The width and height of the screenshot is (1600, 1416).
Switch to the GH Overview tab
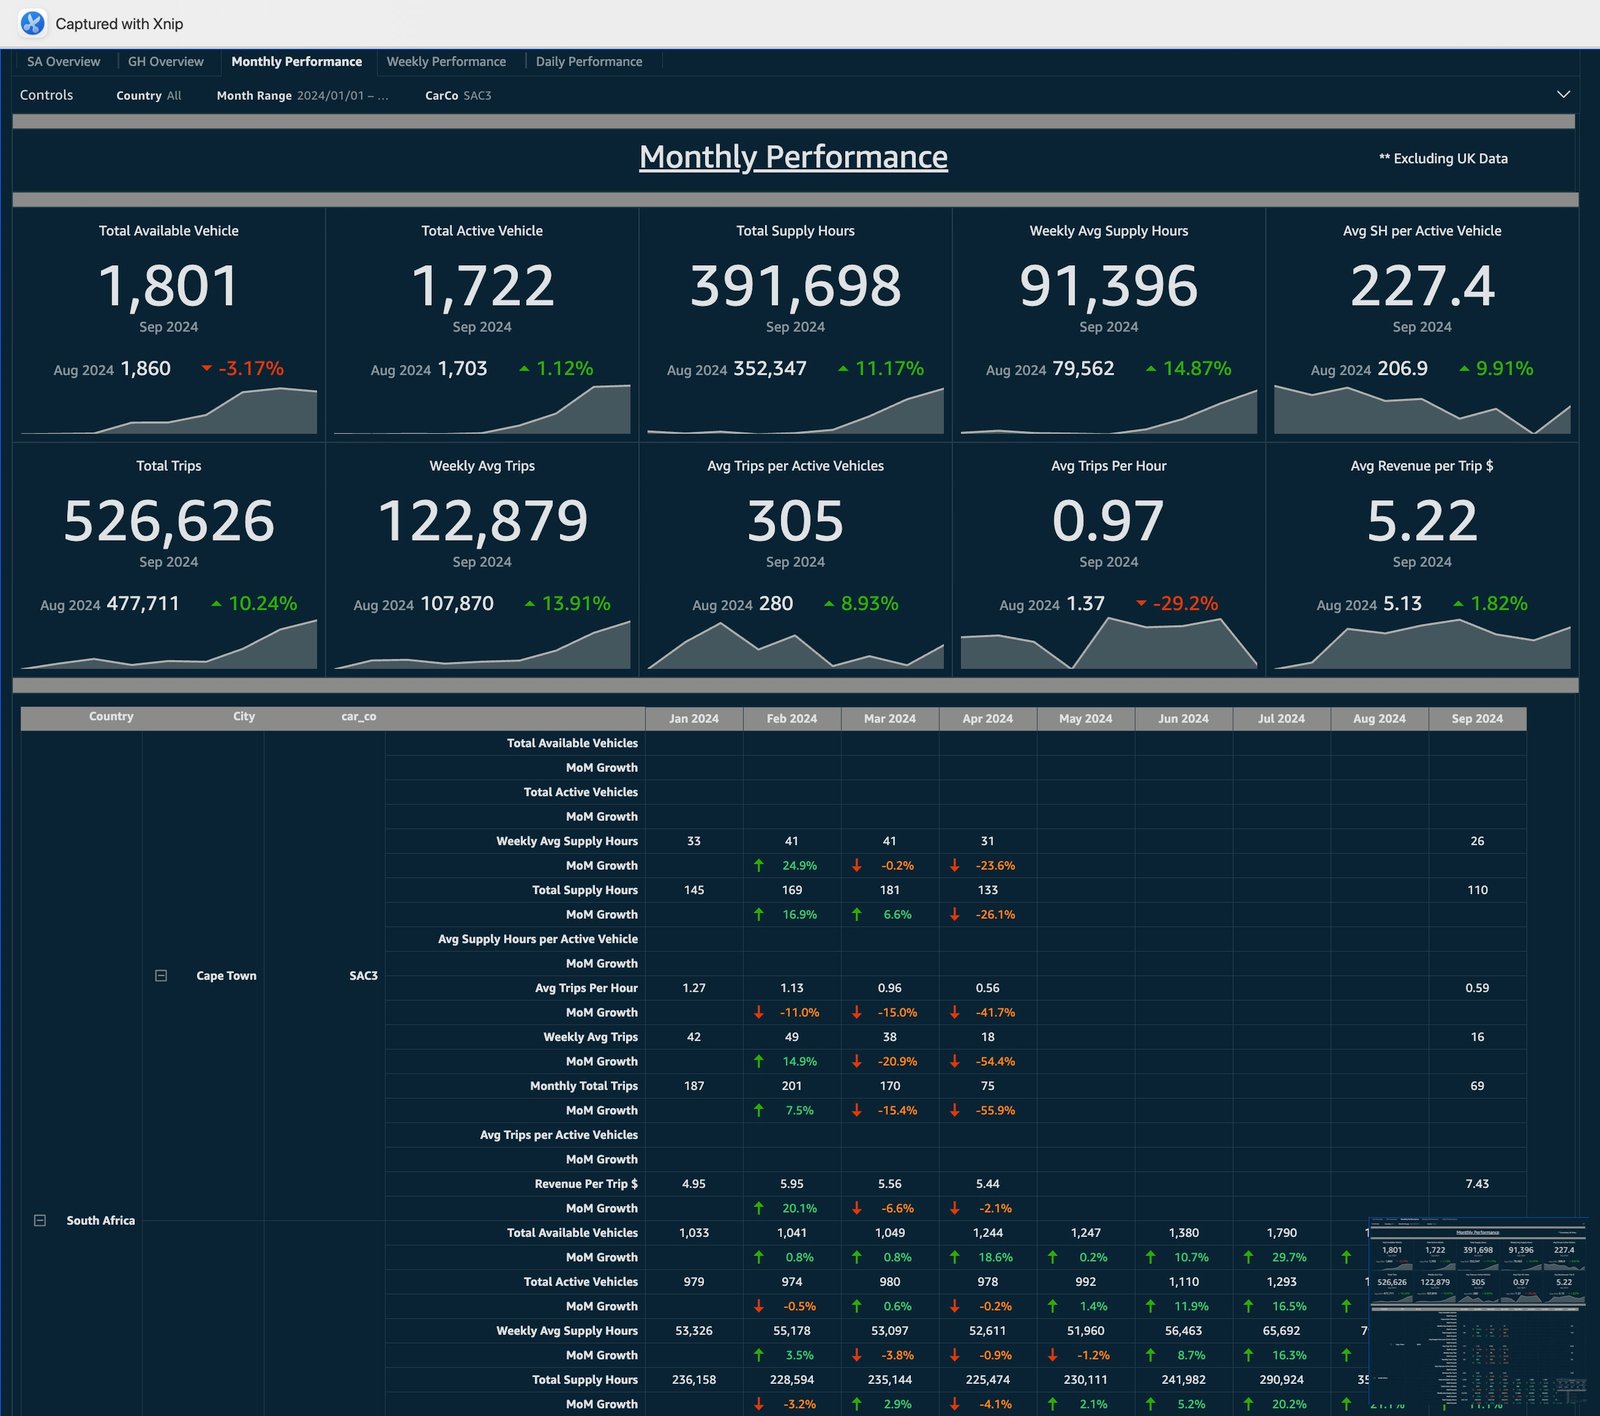pos(165,61)
